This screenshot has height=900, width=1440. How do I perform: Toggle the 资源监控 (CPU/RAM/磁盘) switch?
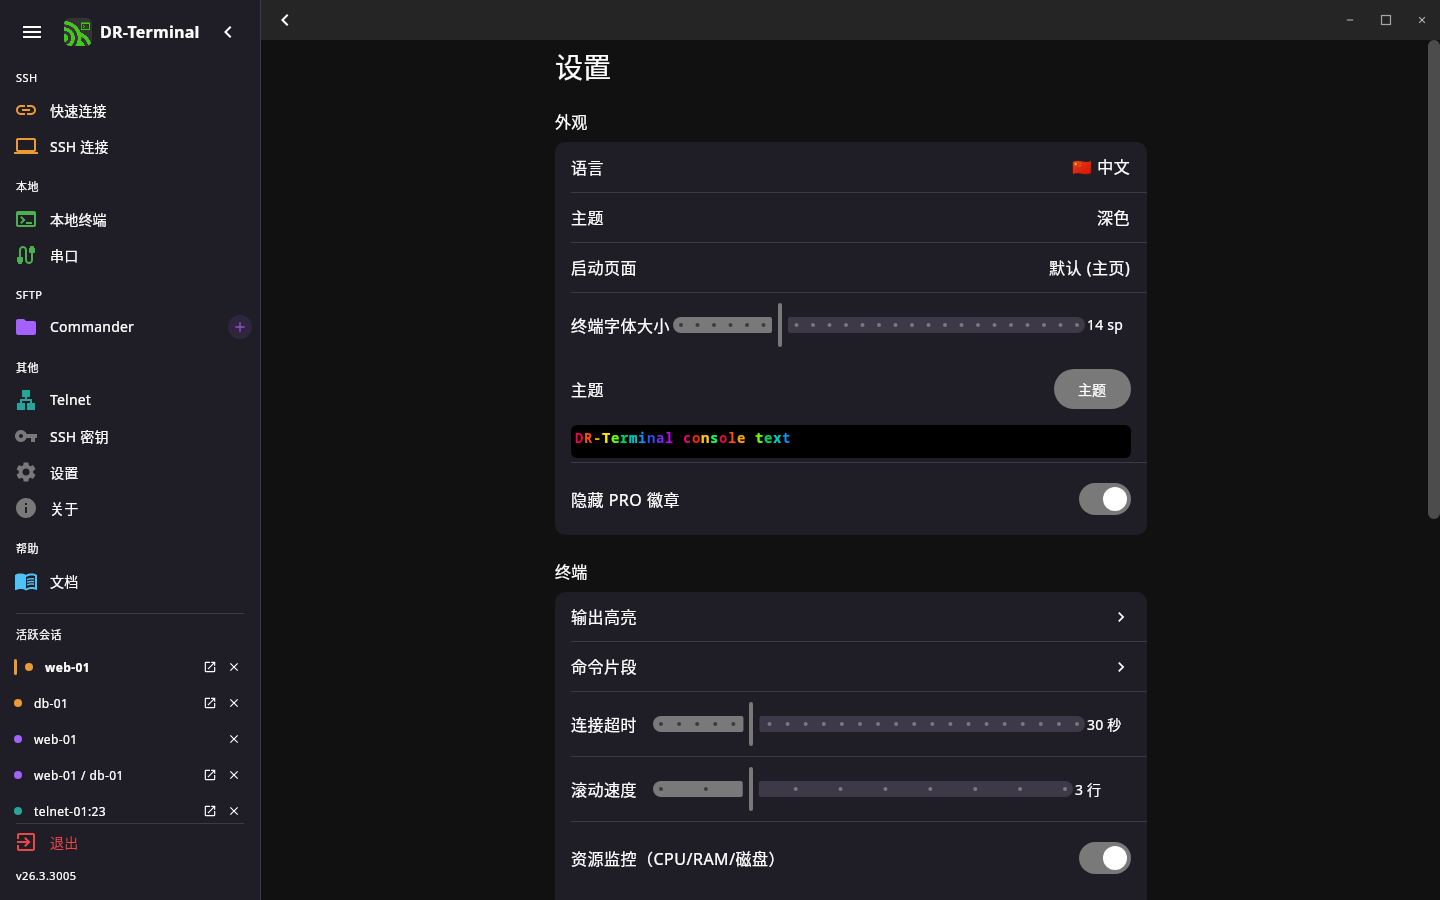[x=1104, y=858]
